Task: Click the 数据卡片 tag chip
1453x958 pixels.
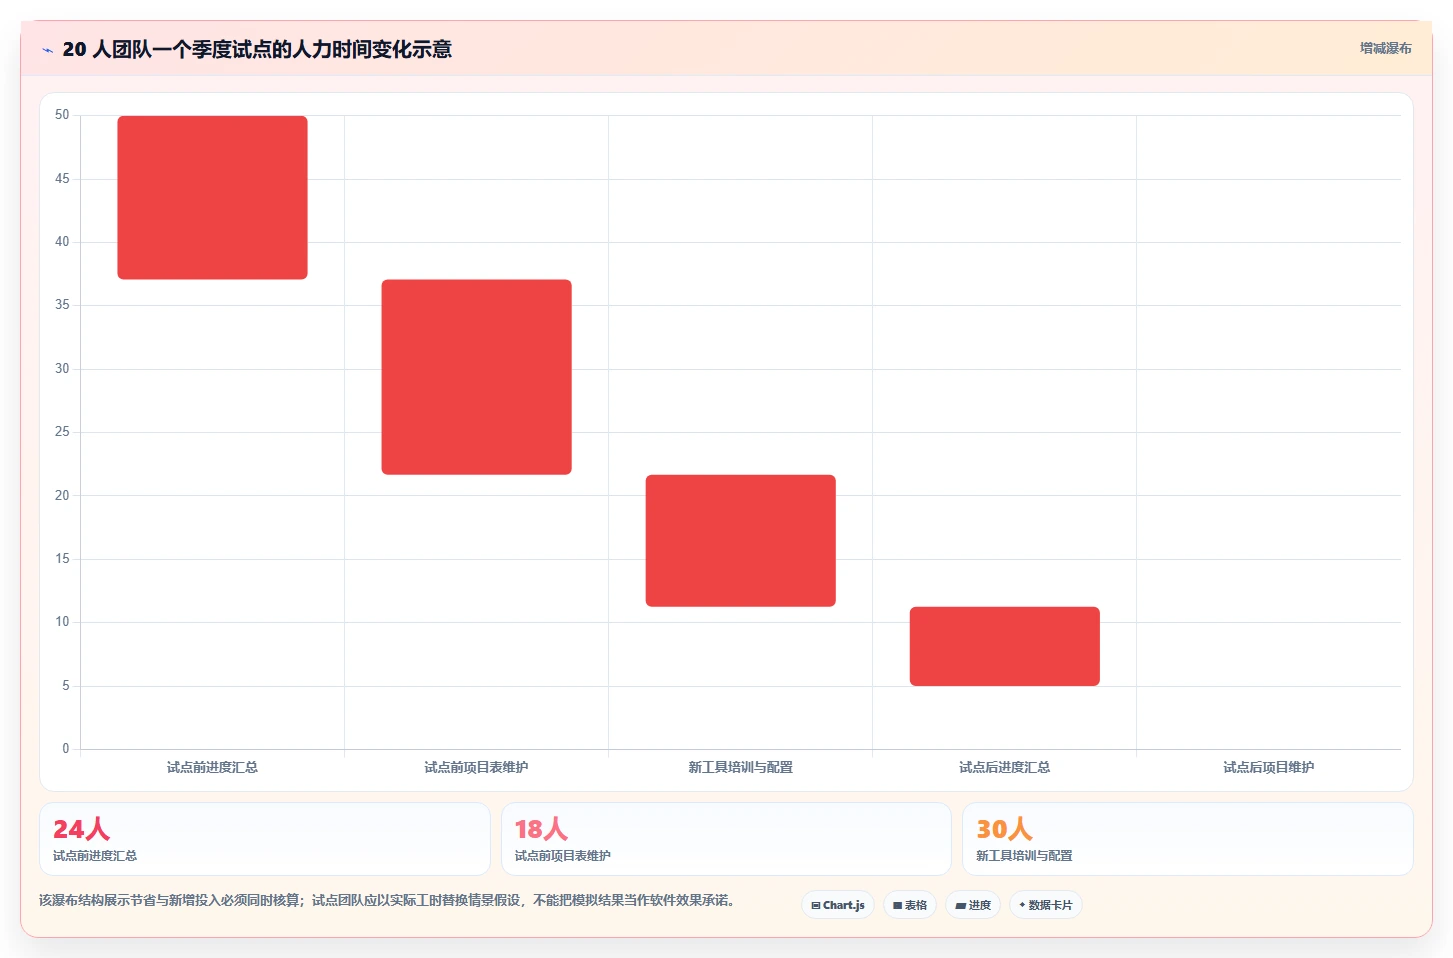Action: [1046, 905]
